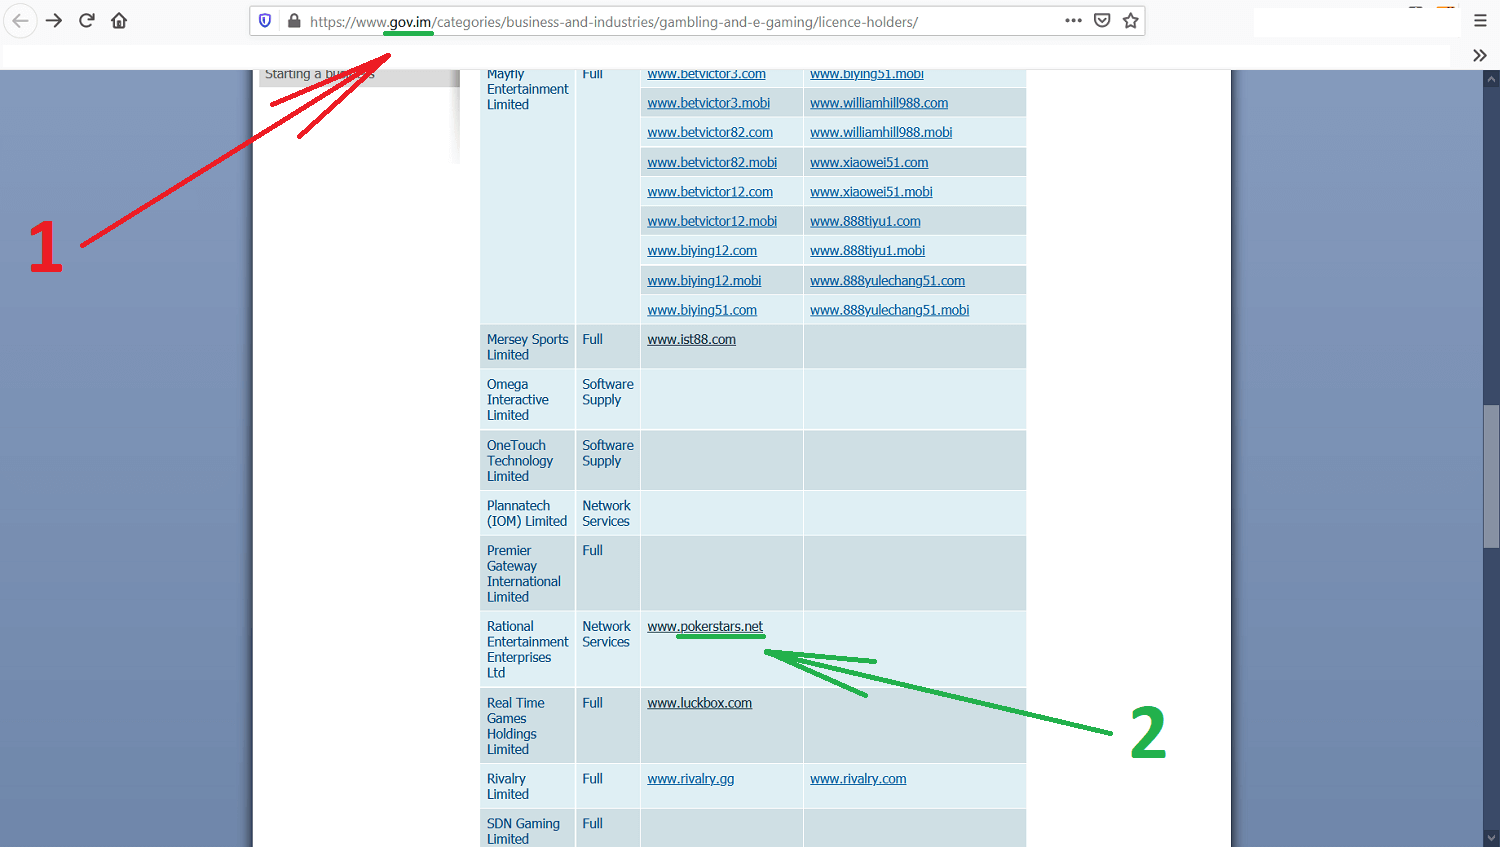Open www.betvictor12.mobi link
The image size is (1500, 847).
pyautogui.click(x=712, y=221)
